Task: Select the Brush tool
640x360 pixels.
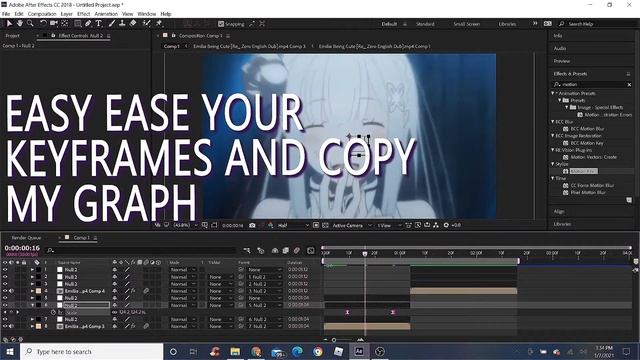Action: [x=112, y=24]
